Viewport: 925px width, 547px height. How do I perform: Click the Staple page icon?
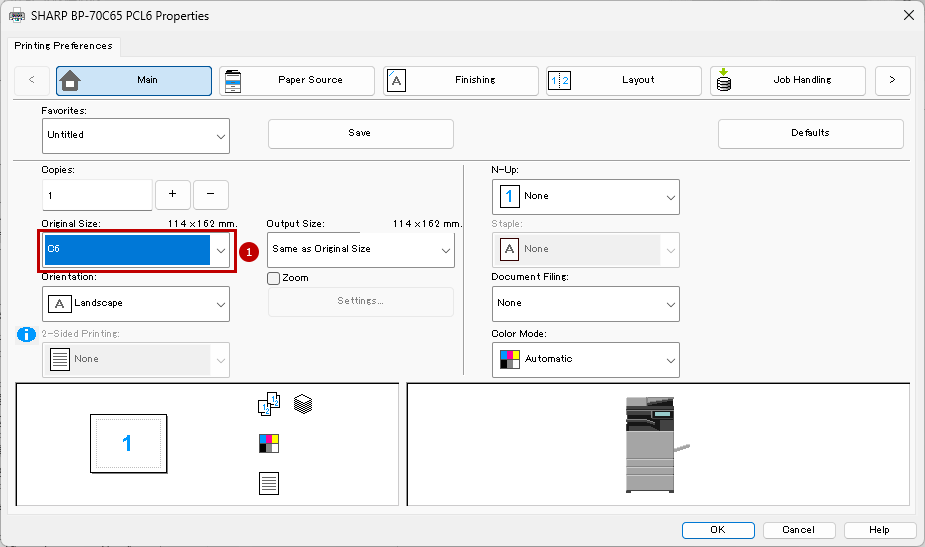click(x=510, y=250)
